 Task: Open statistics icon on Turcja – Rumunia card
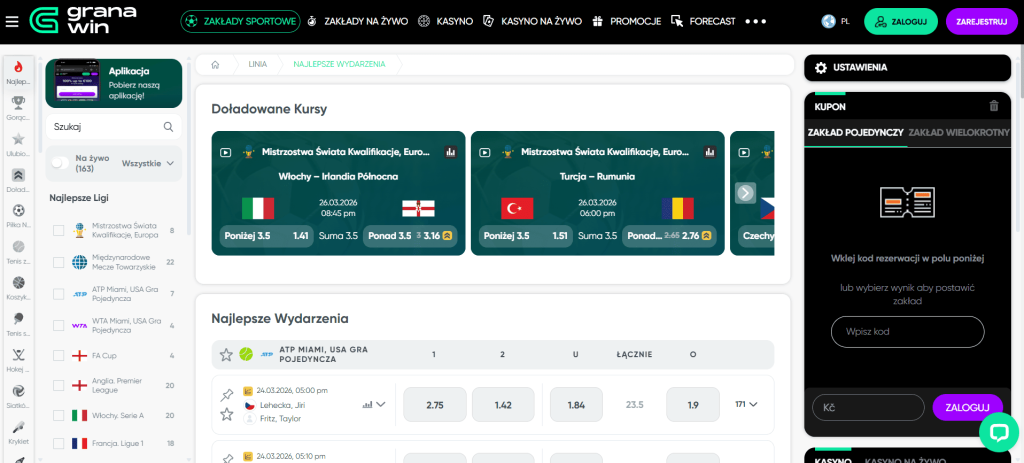pos(709,152)
